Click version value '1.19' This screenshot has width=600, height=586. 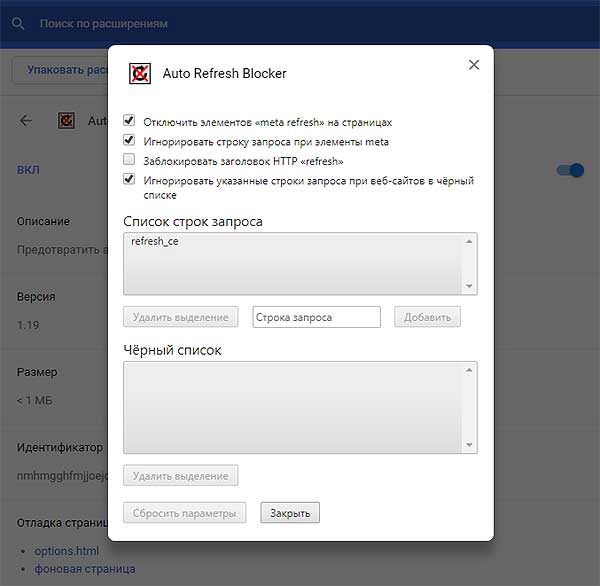pos(28,325)
